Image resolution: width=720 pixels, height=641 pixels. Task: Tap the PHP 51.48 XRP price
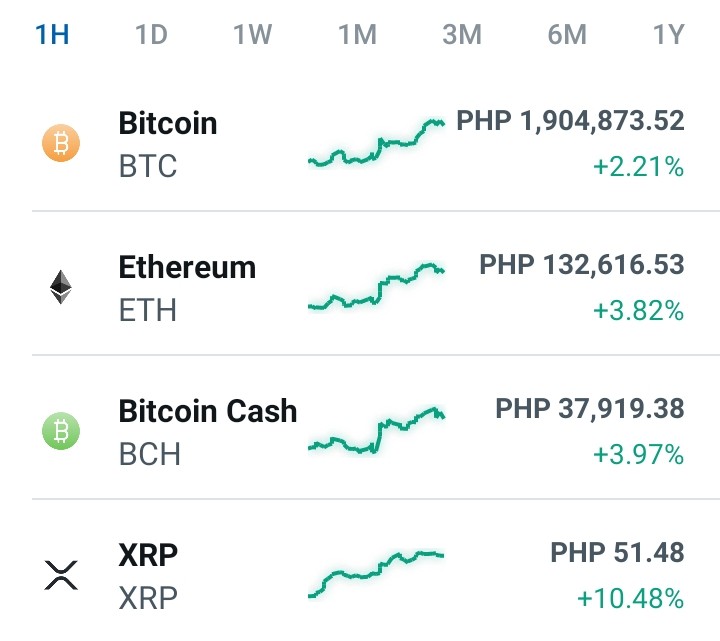pyautogui.click(x=617, y=552)
